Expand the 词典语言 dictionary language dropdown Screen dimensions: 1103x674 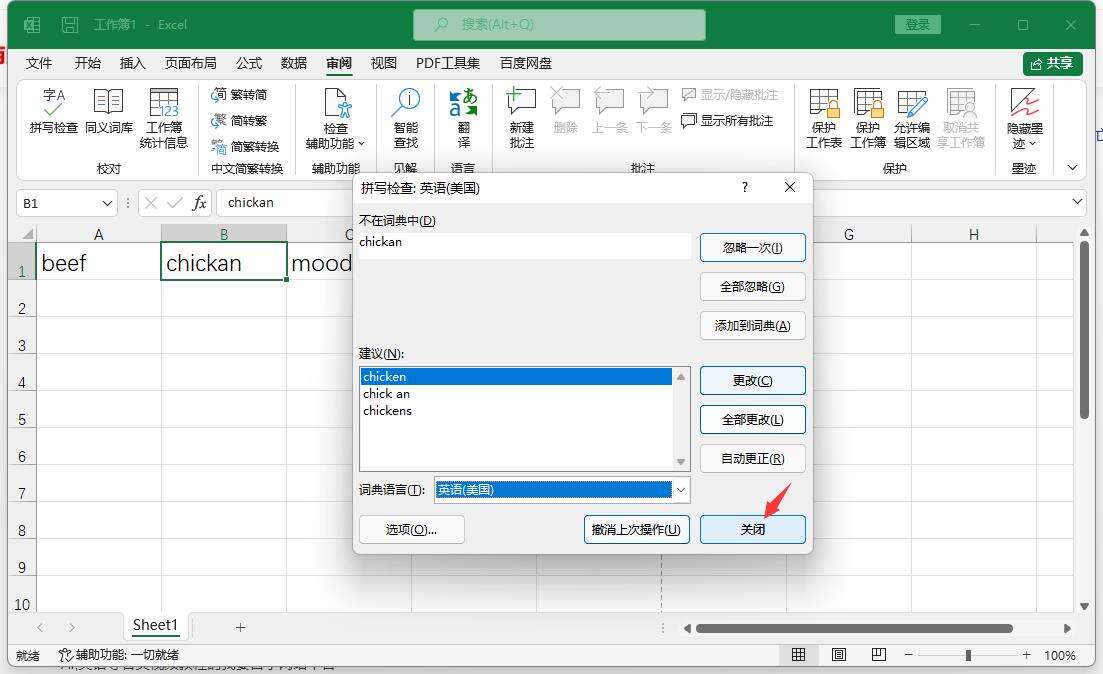pyautogui.click(x=681, y=490)
